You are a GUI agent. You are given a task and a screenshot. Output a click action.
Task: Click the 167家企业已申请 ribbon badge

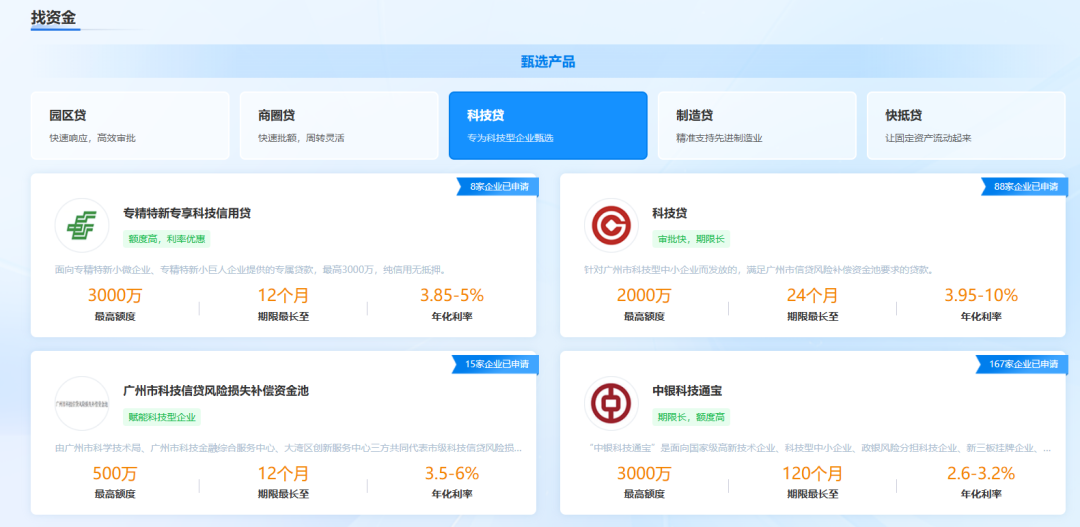[1022, 364]
